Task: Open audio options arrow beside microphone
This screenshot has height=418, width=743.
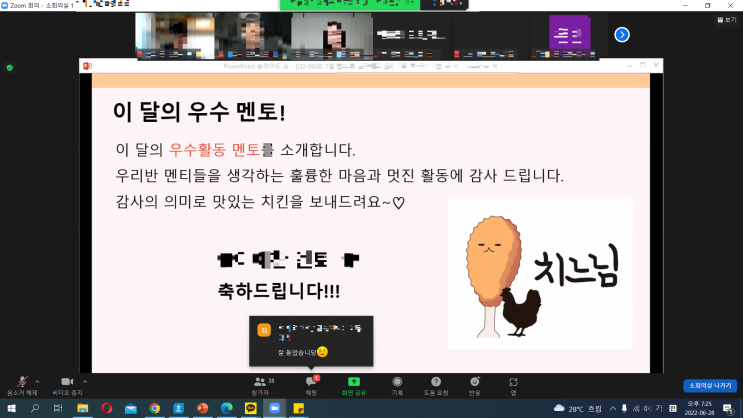Action: coord(37,382)
